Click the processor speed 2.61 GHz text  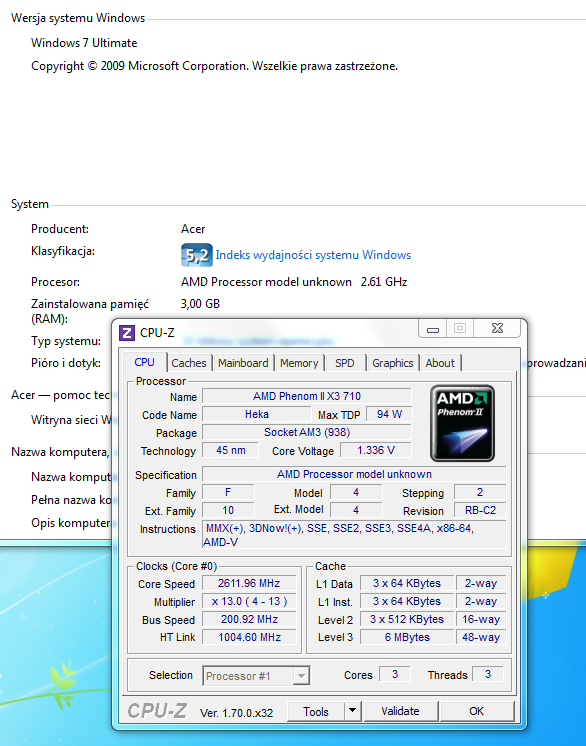coord(384,282)
